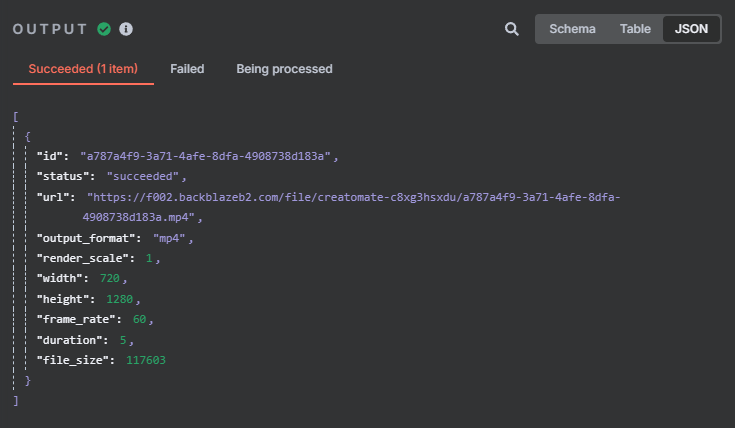Switch output view to Schema
The width and height of the screenshot is (735, 428).
[x=572, y=29]
